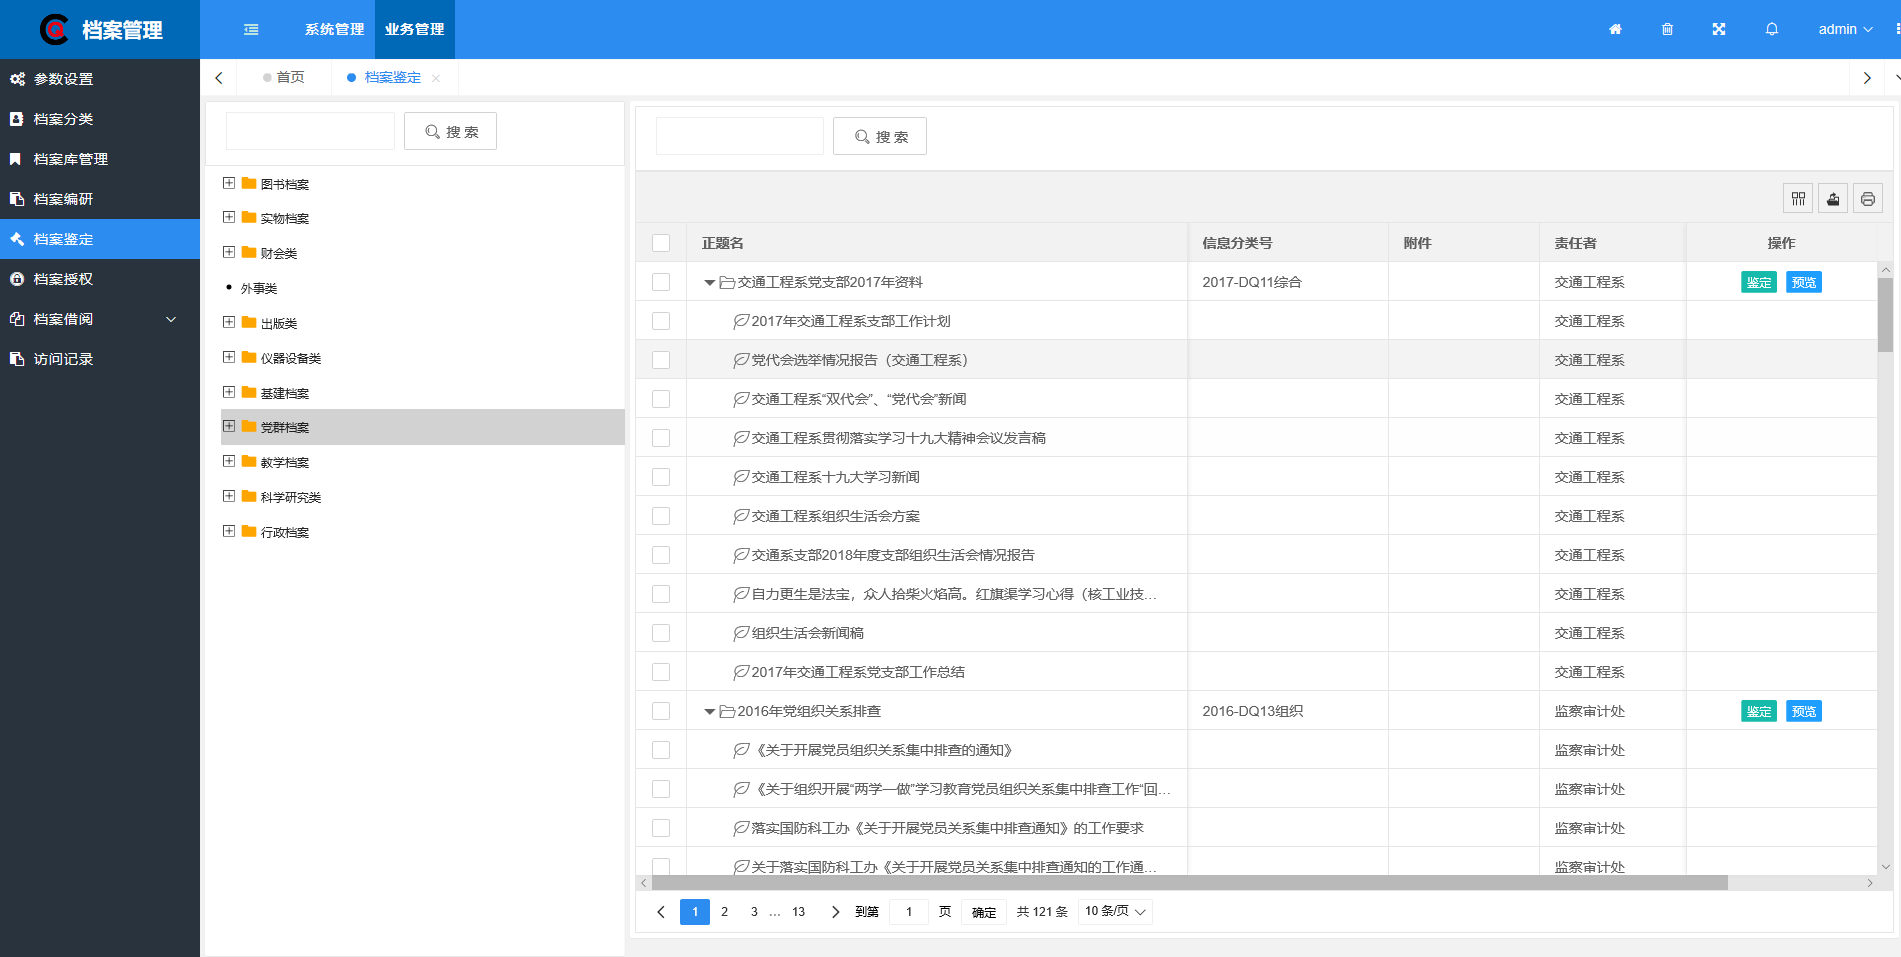Collapse the 交通工程系党支部2017年资料 folder
Screen dimensions: 1901x957
pos(709,281)
